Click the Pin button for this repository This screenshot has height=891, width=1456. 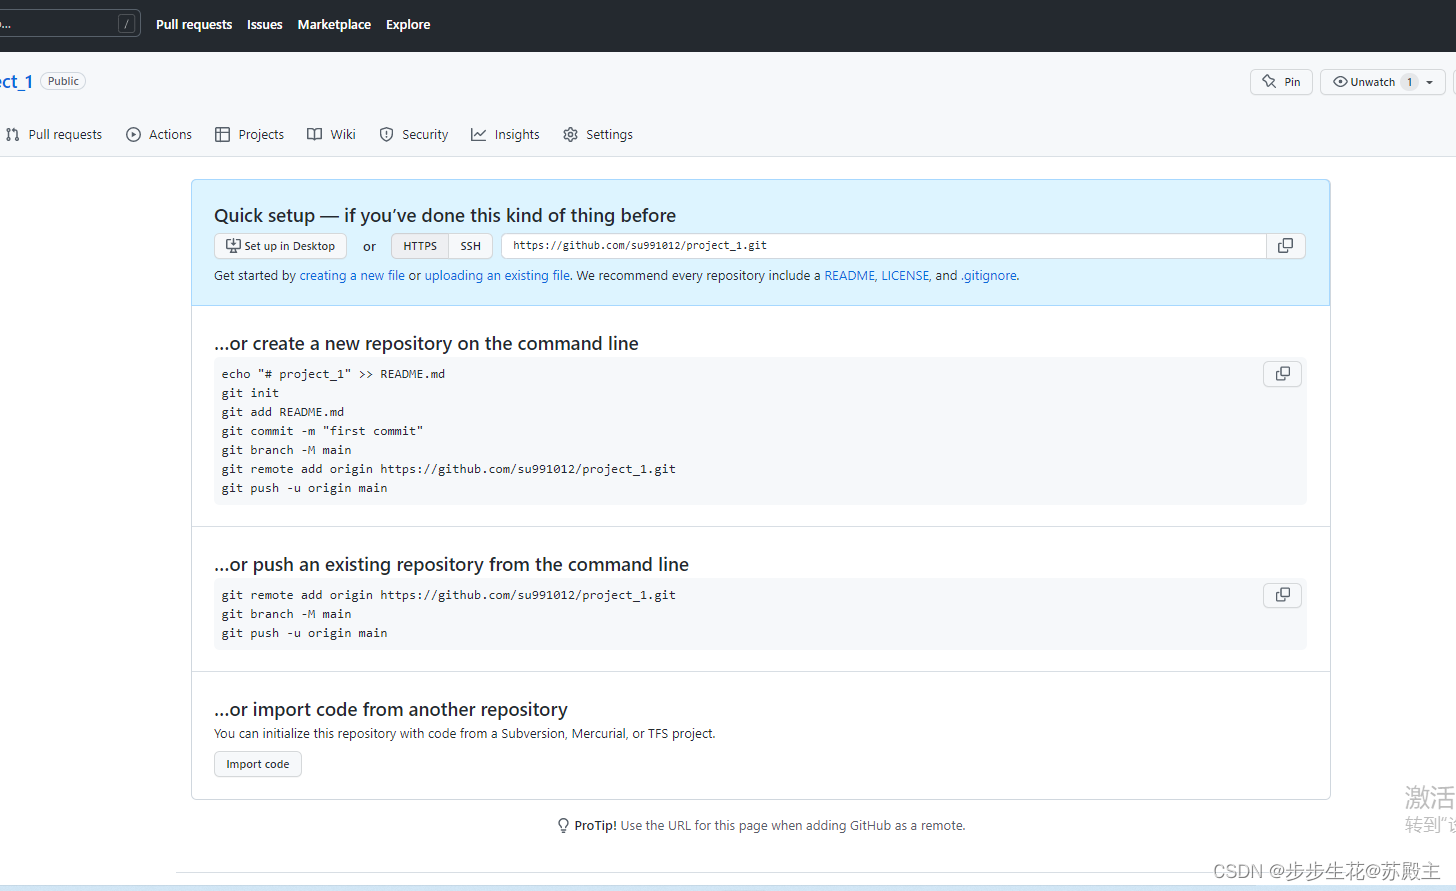tap(1281, 82)
